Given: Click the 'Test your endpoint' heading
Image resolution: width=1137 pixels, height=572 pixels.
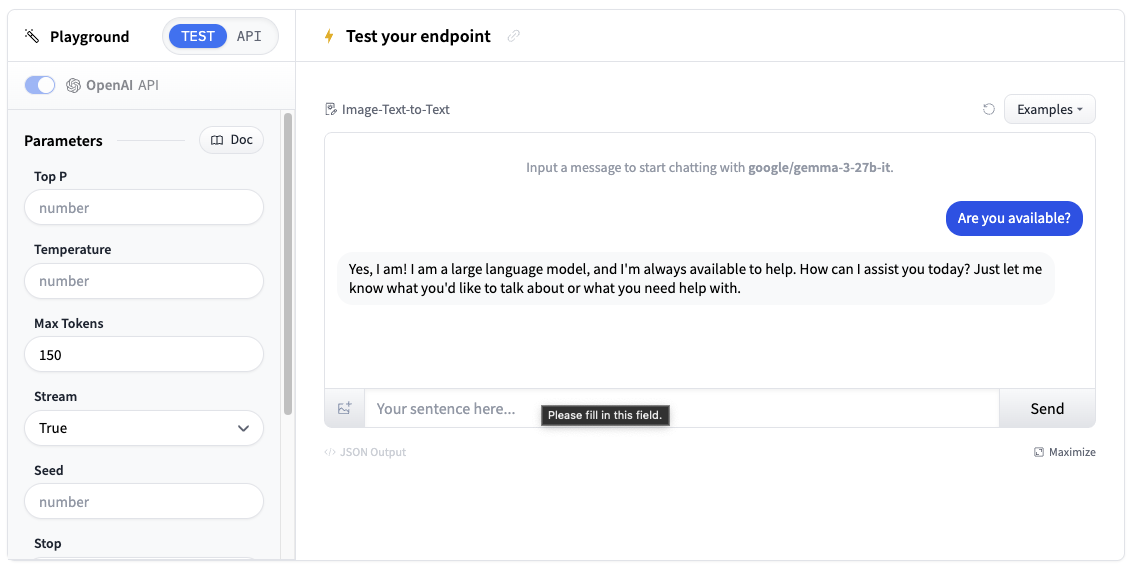Looking at the screenshot, I should 418,36.
